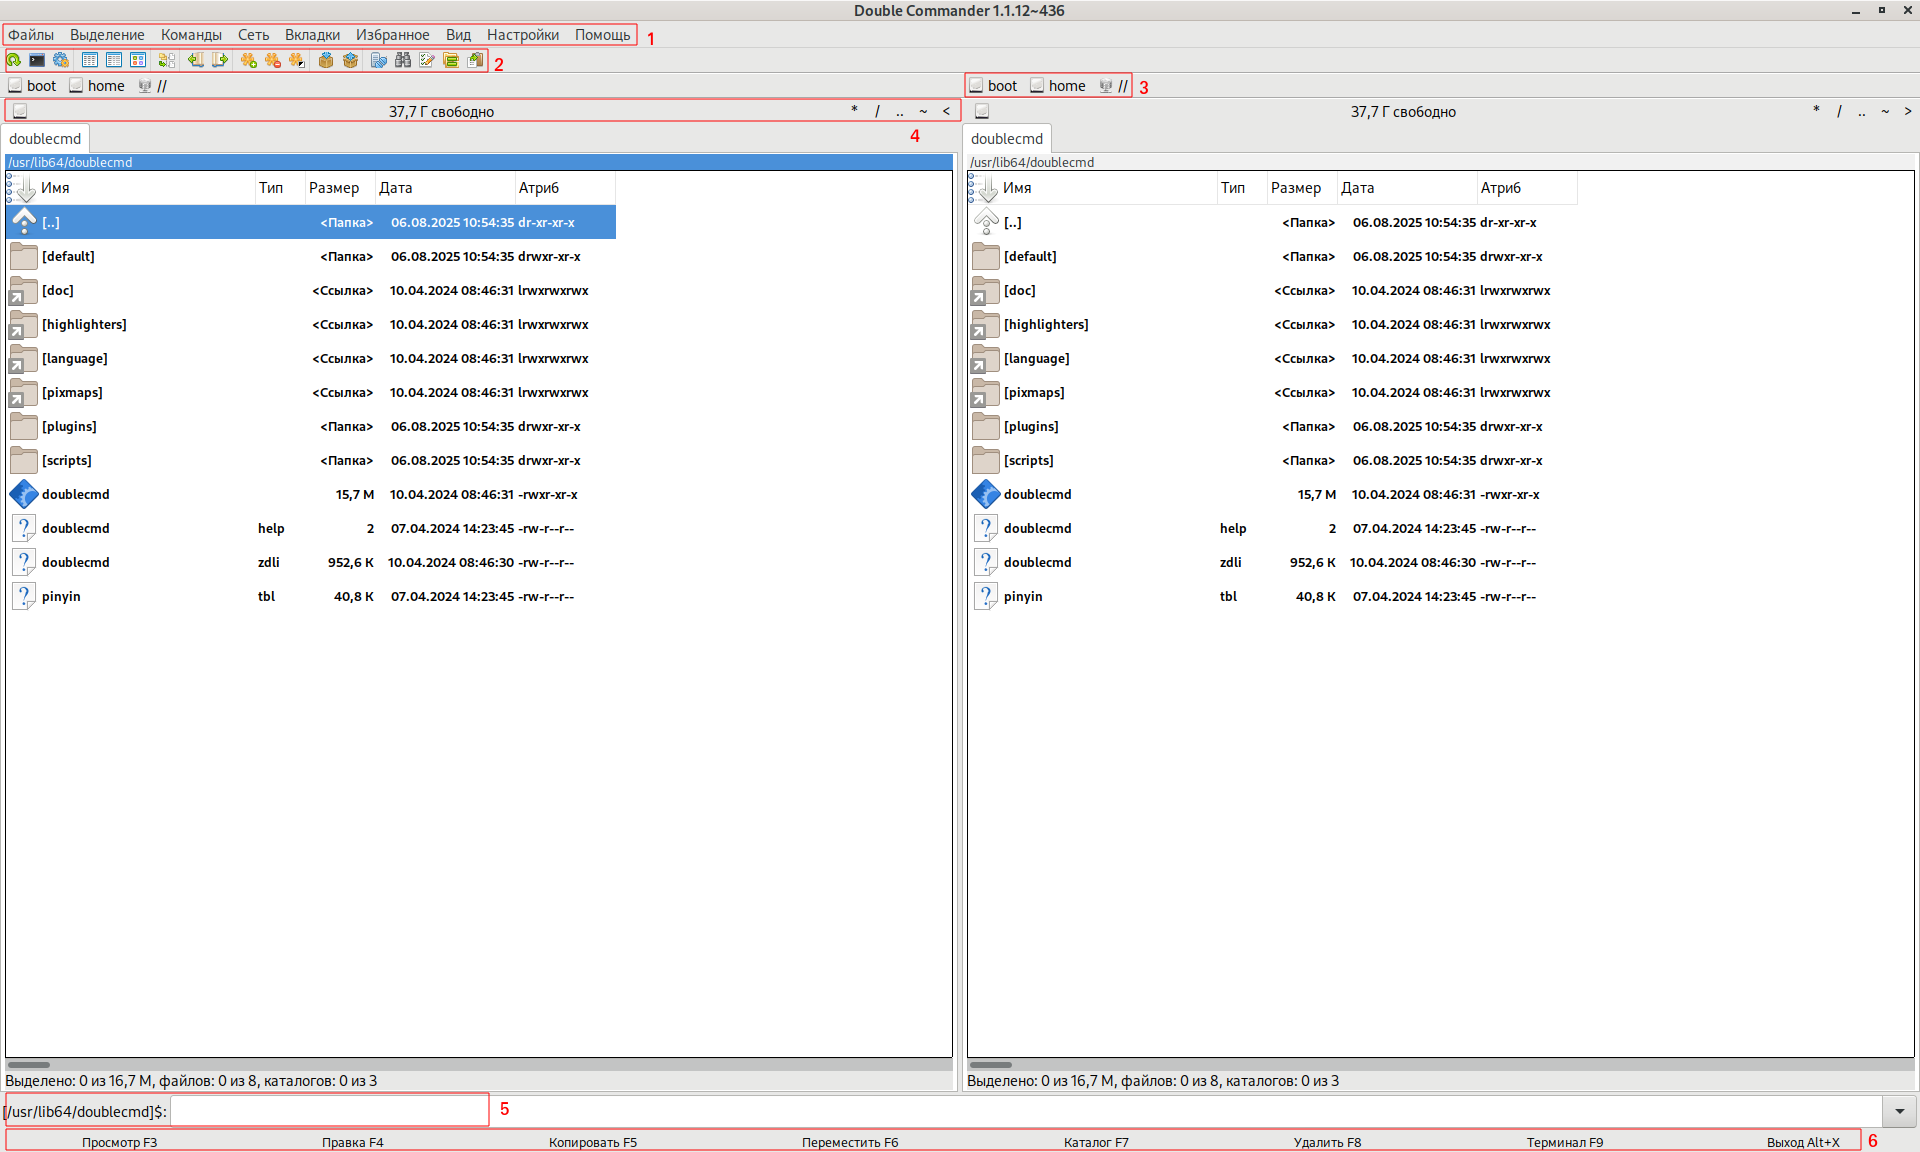Select the right panel home drive button
The height and width of the screenshot is (1152, 1920).
click(1058, 86)
